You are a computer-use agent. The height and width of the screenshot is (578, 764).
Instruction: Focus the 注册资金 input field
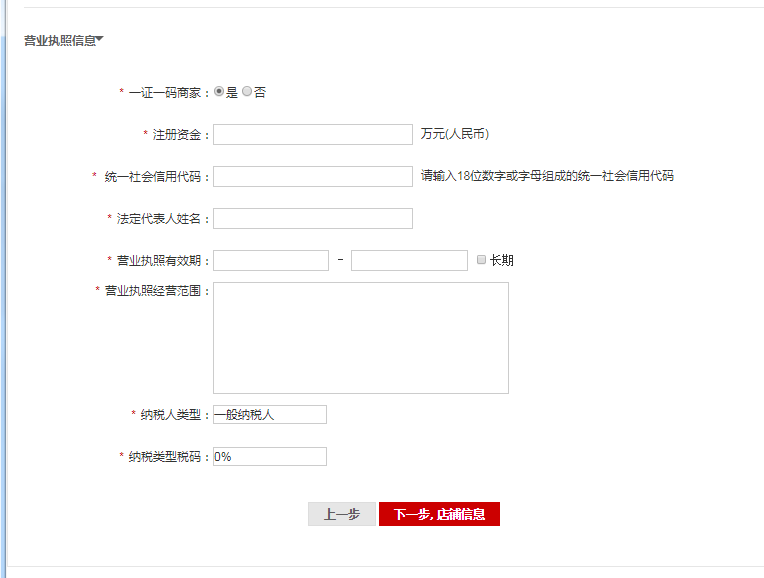point(312,134)
